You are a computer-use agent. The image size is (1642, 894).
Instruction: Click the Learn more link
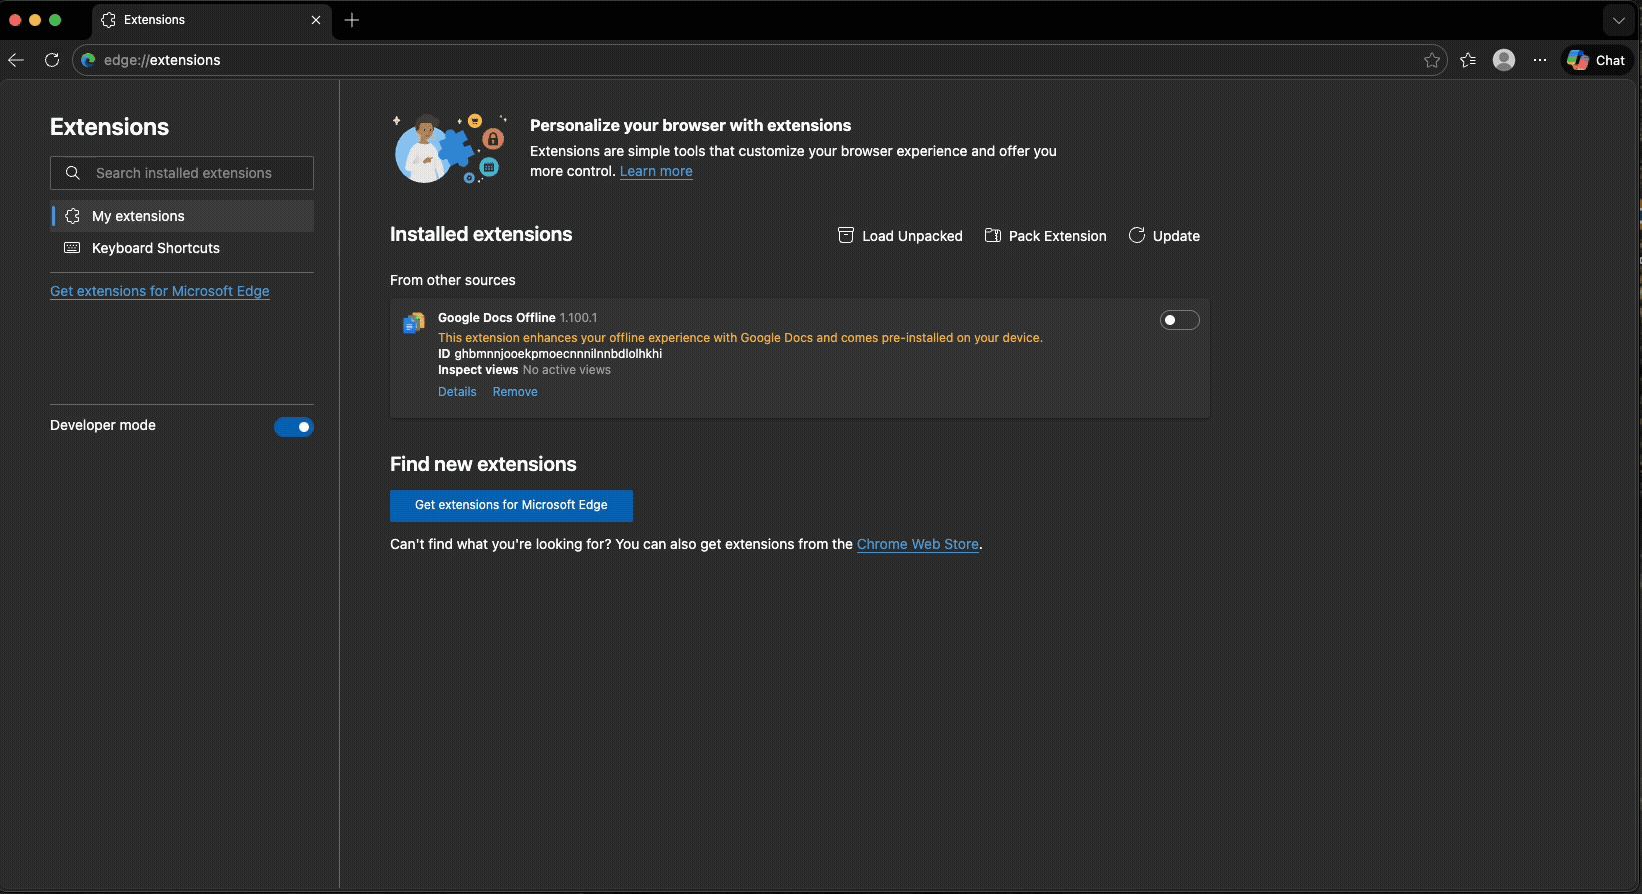656,171
